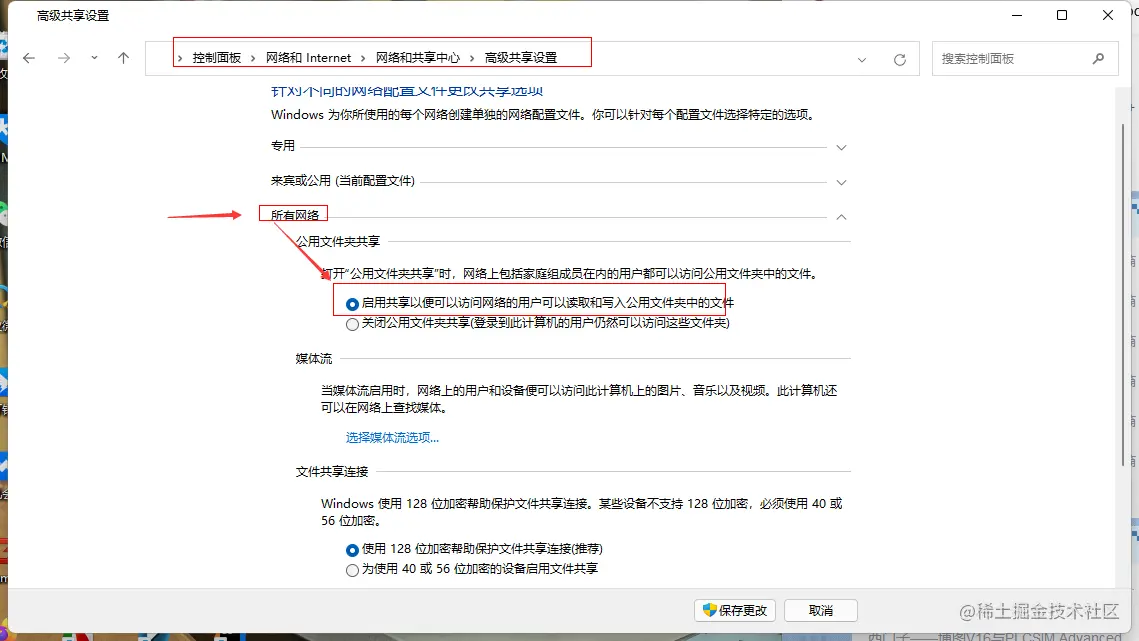Go back with the left arrow

28,58
